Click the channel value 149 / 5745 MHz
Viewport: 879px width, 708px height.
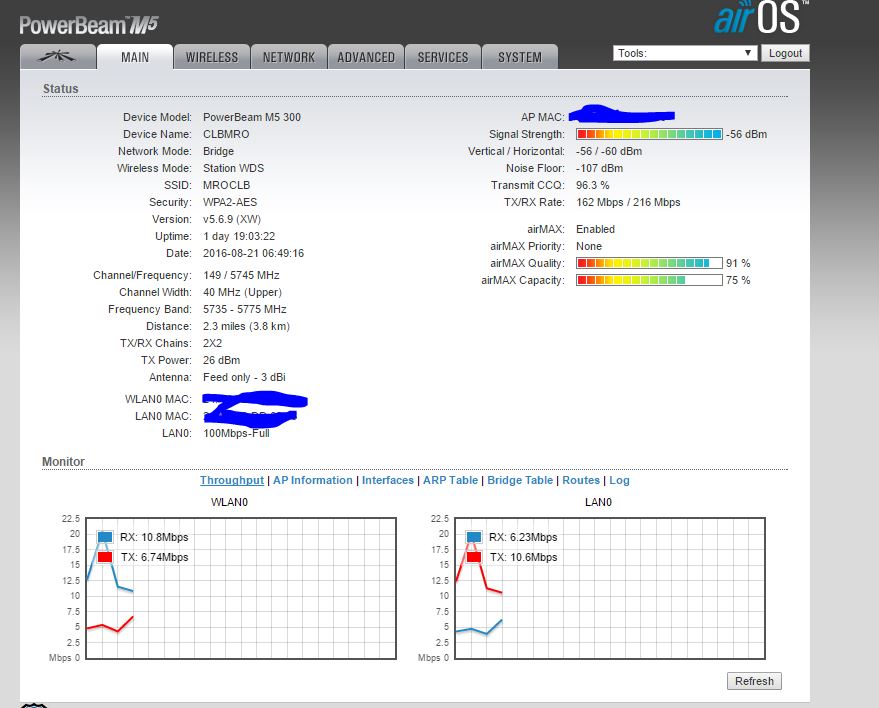[241, 275]
